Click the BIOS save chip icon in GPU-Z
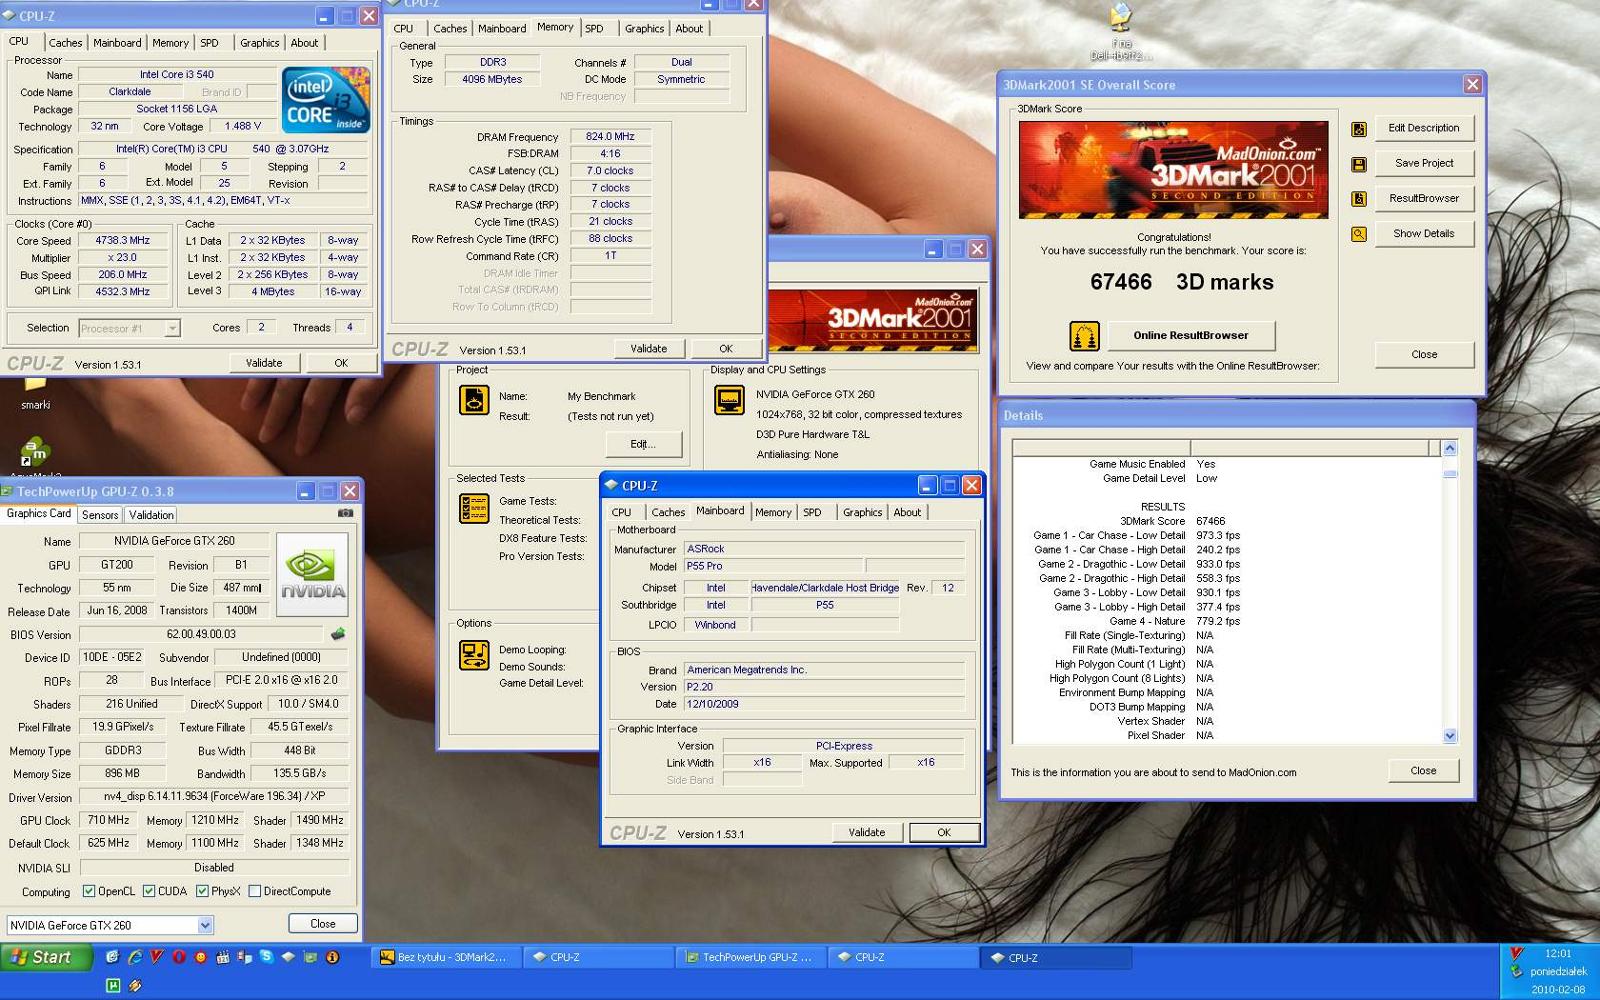The width and height of the screenshot is (1600, 1000). point(338,634)
